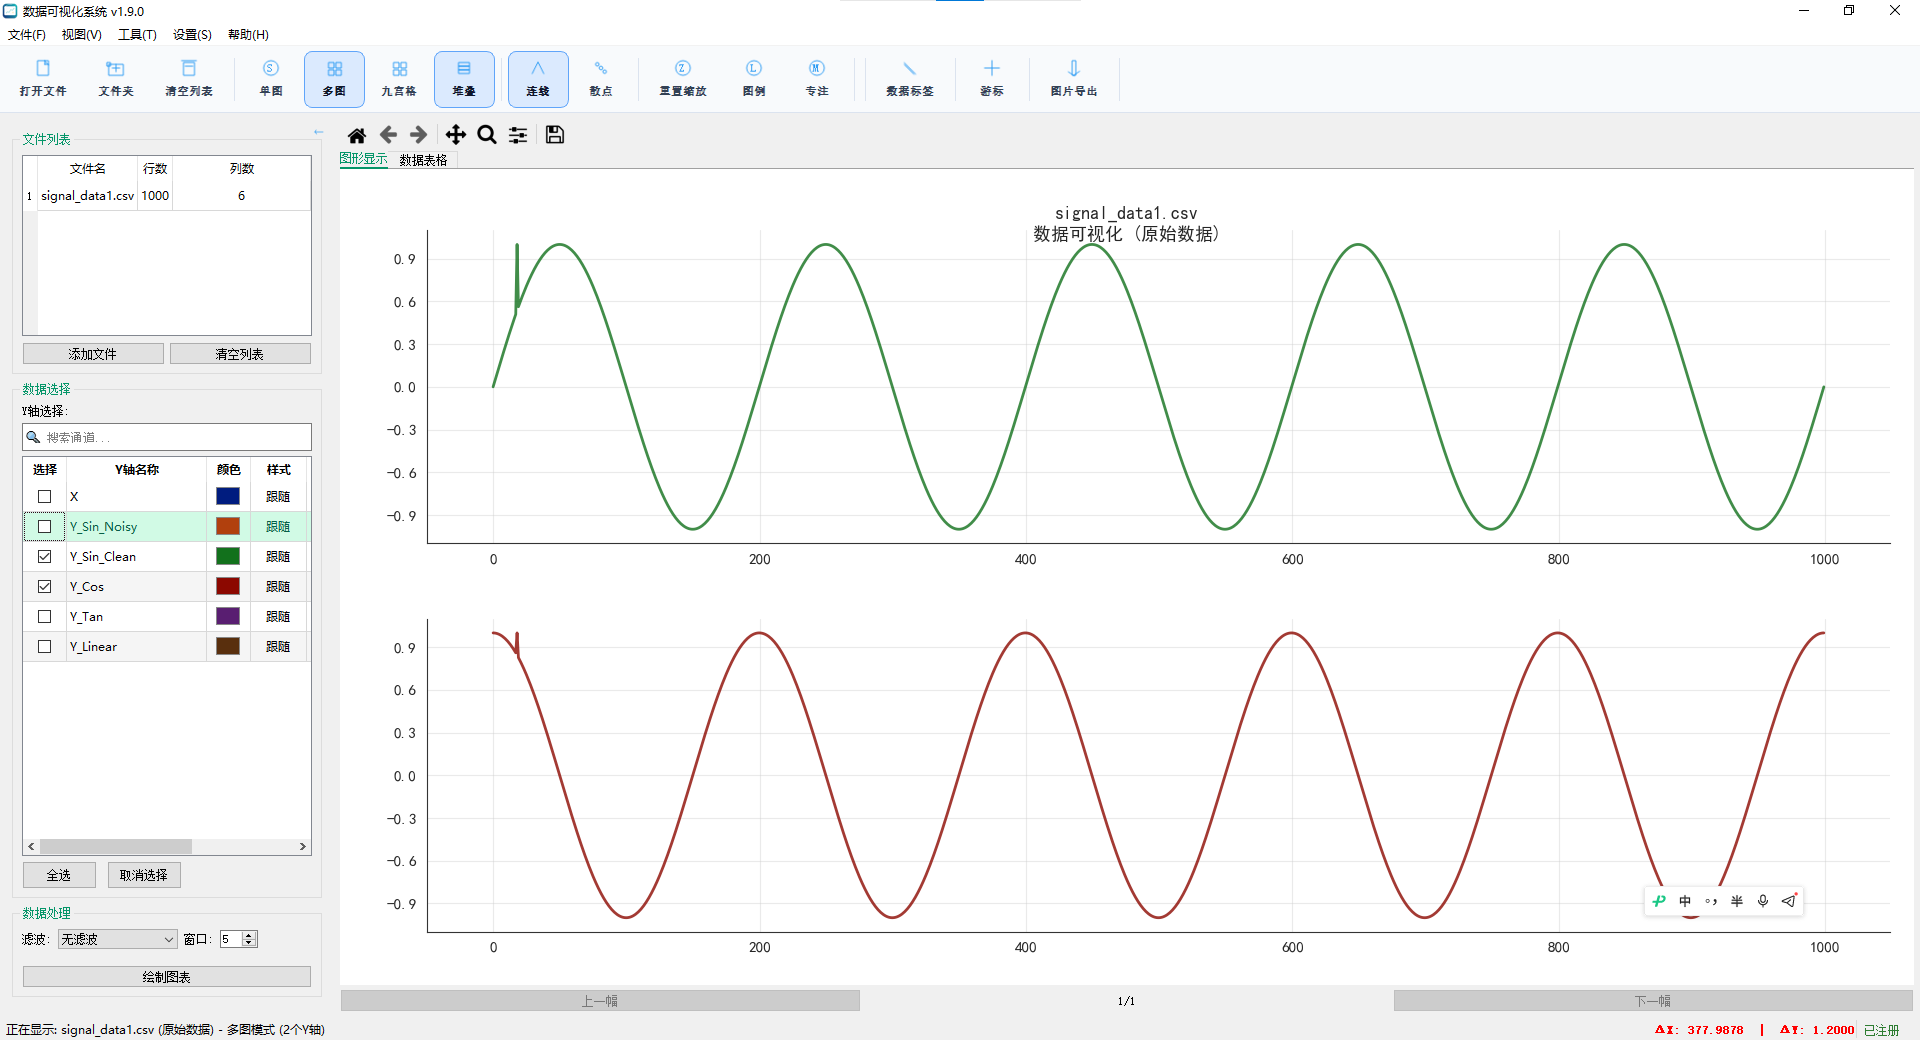
Task: Click the 搜索通道 channel search field
Action: click(167, 437)
